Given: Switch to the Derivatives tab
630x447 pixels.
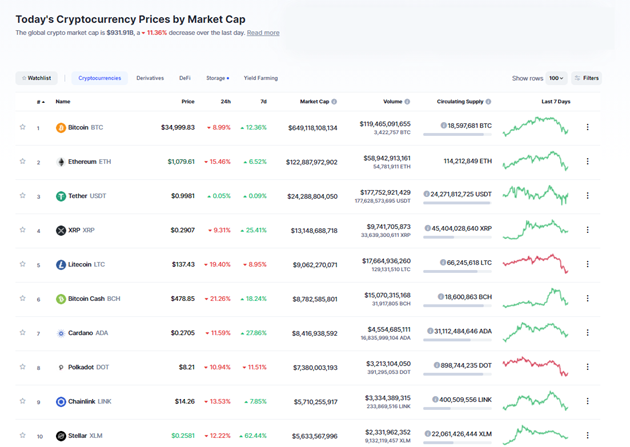Looking at the screenshot, I should tap(150, 78).
